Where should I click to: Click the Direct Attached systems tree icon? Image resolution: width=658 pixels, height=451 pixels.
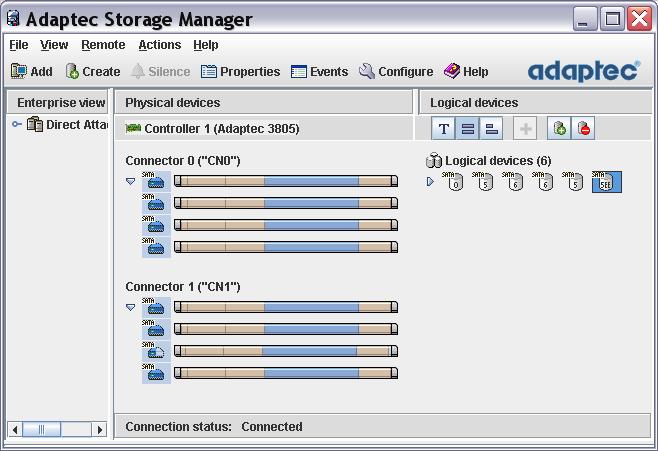click(x=35, y=124)
